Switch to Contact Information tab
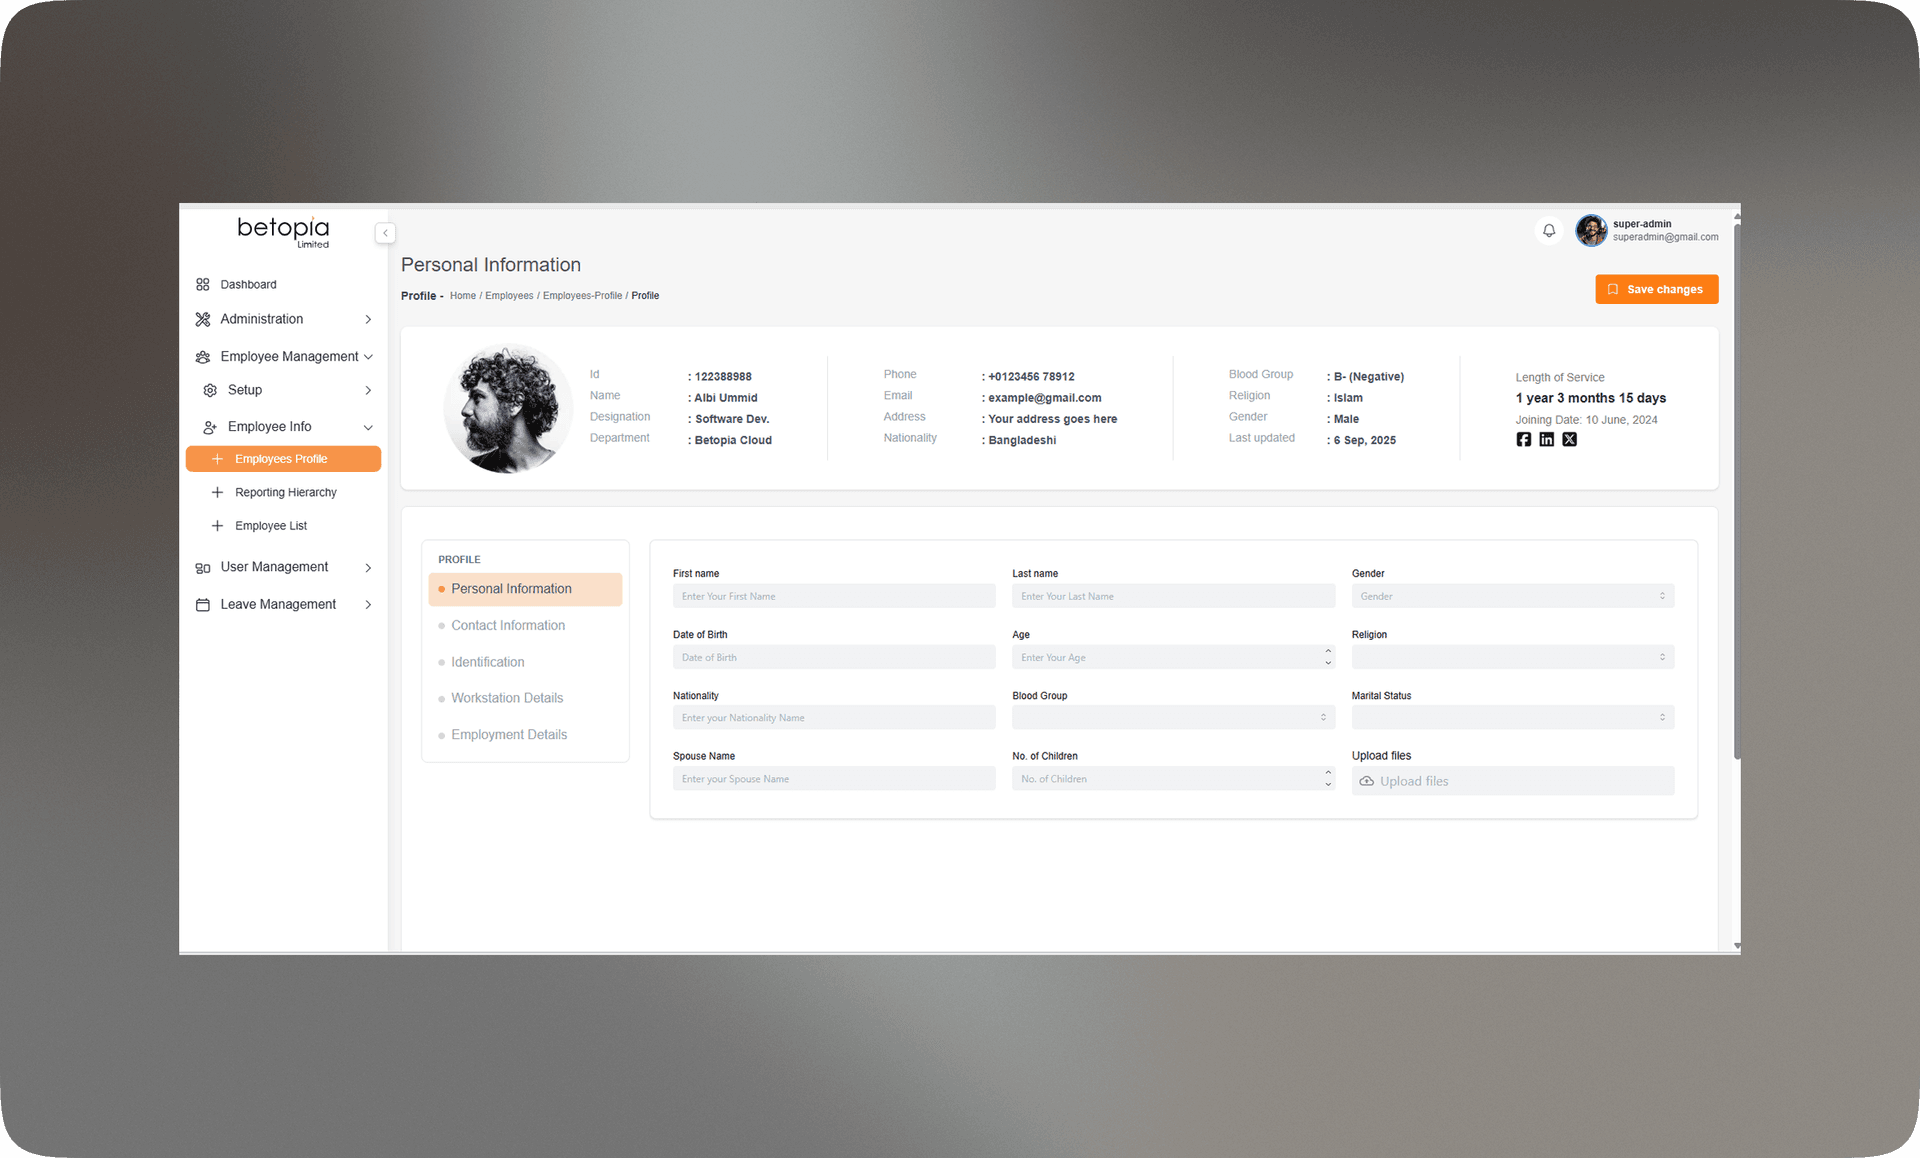Screen dimensions: 1920x1158 508,626
